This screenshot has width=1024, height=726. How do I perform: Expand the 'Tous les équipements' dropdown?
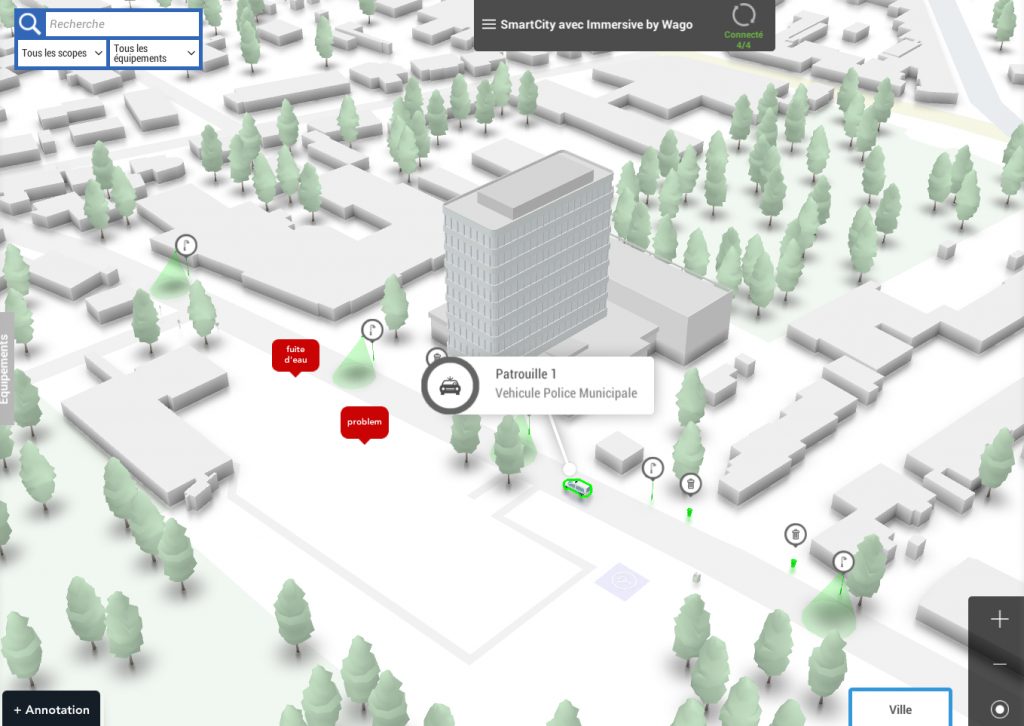coord(154,53)
